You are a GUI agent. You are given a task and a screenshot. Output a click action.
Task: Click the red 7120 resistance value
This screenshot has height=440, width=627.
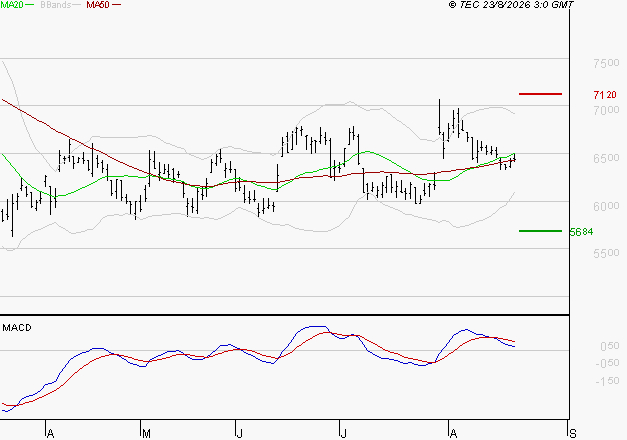pyautogui.click(x=605, y=95)
